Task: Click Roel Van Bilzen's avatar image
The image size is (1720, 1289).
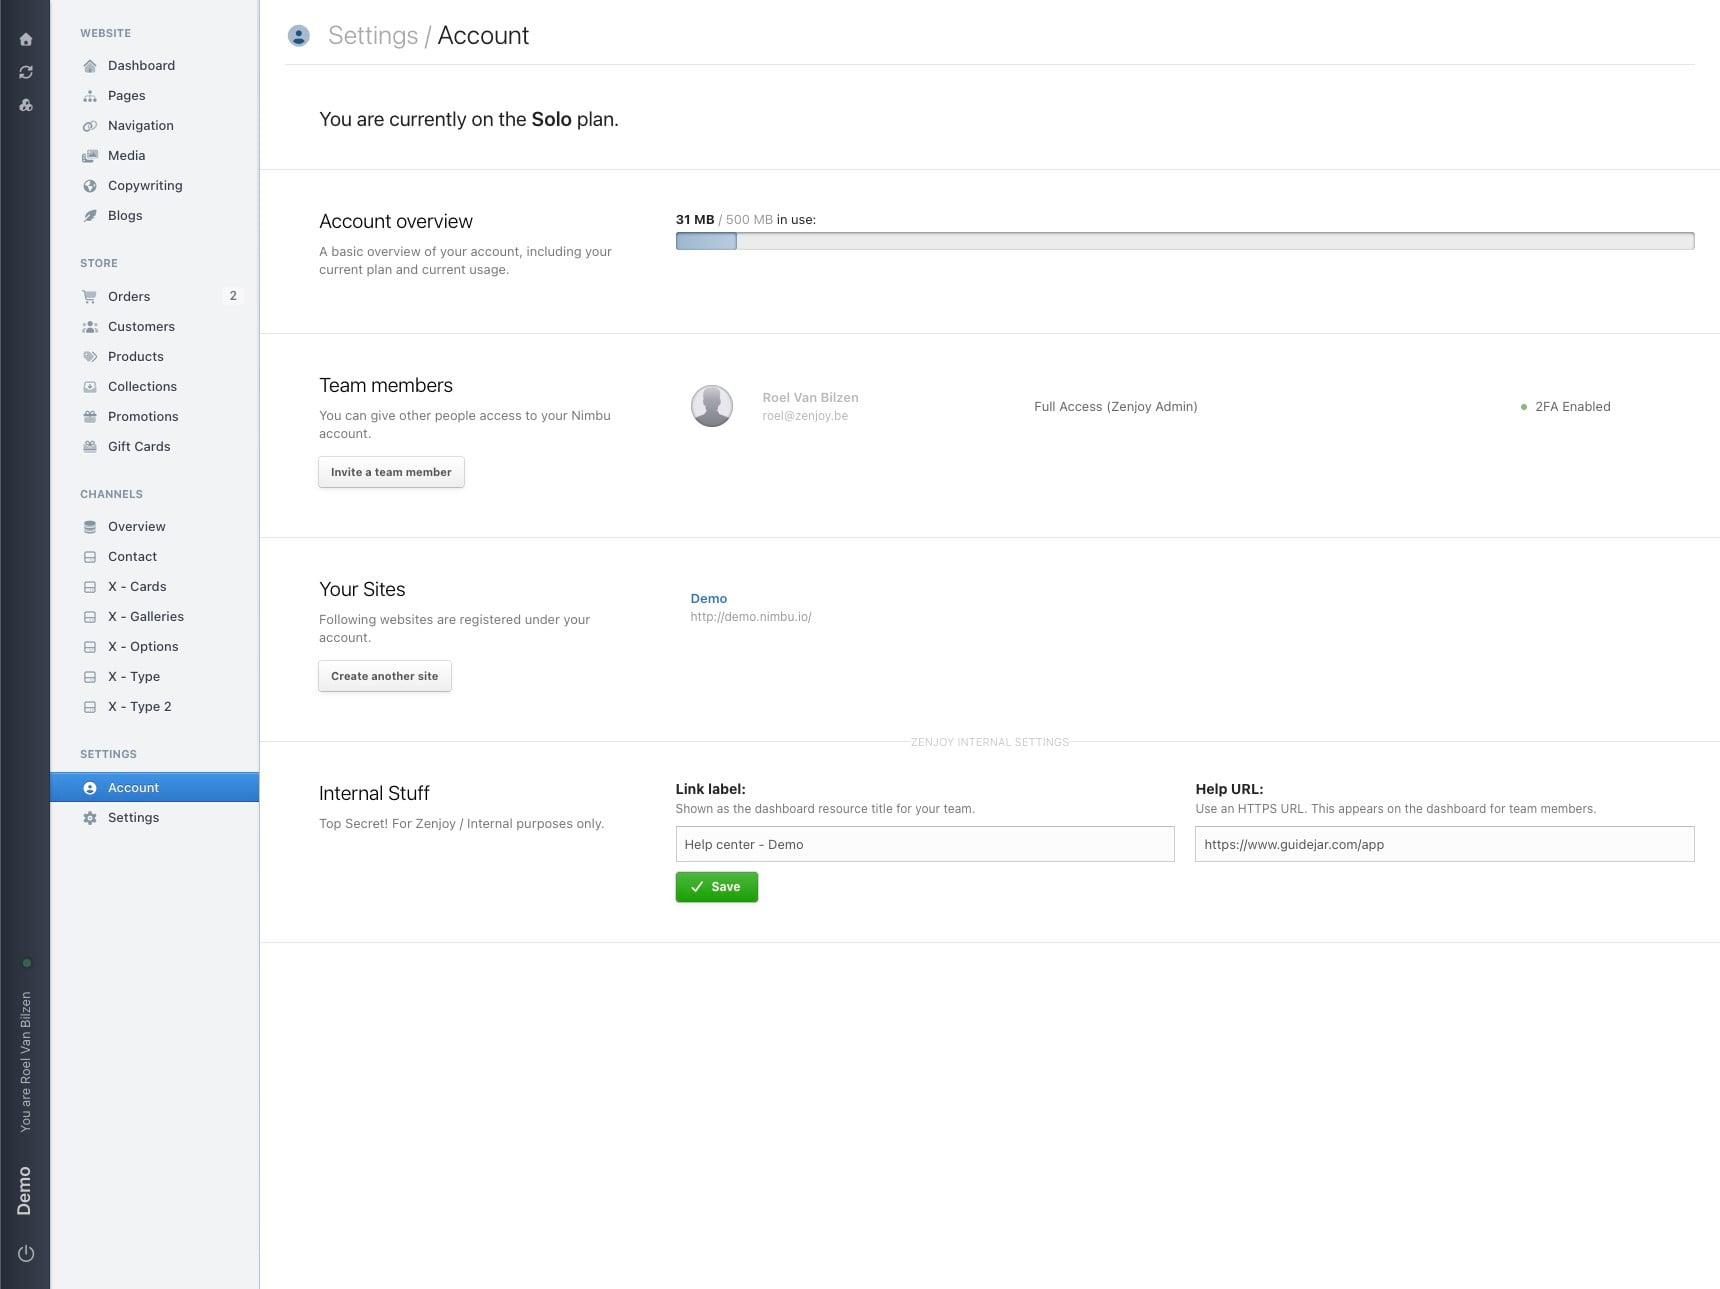Action: point(712,406)
